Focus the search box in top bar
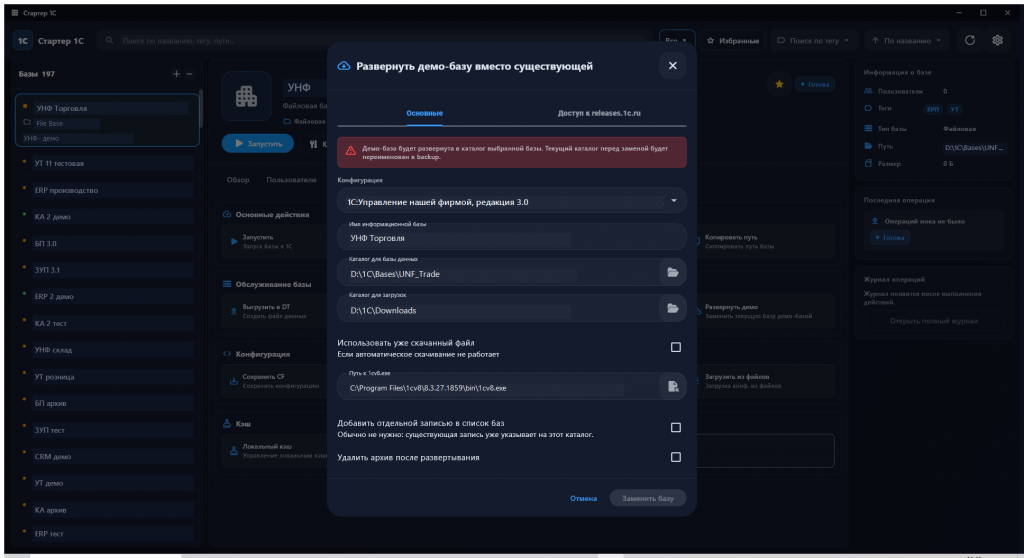The image size is (1024, 558). (x=376, y=41)
